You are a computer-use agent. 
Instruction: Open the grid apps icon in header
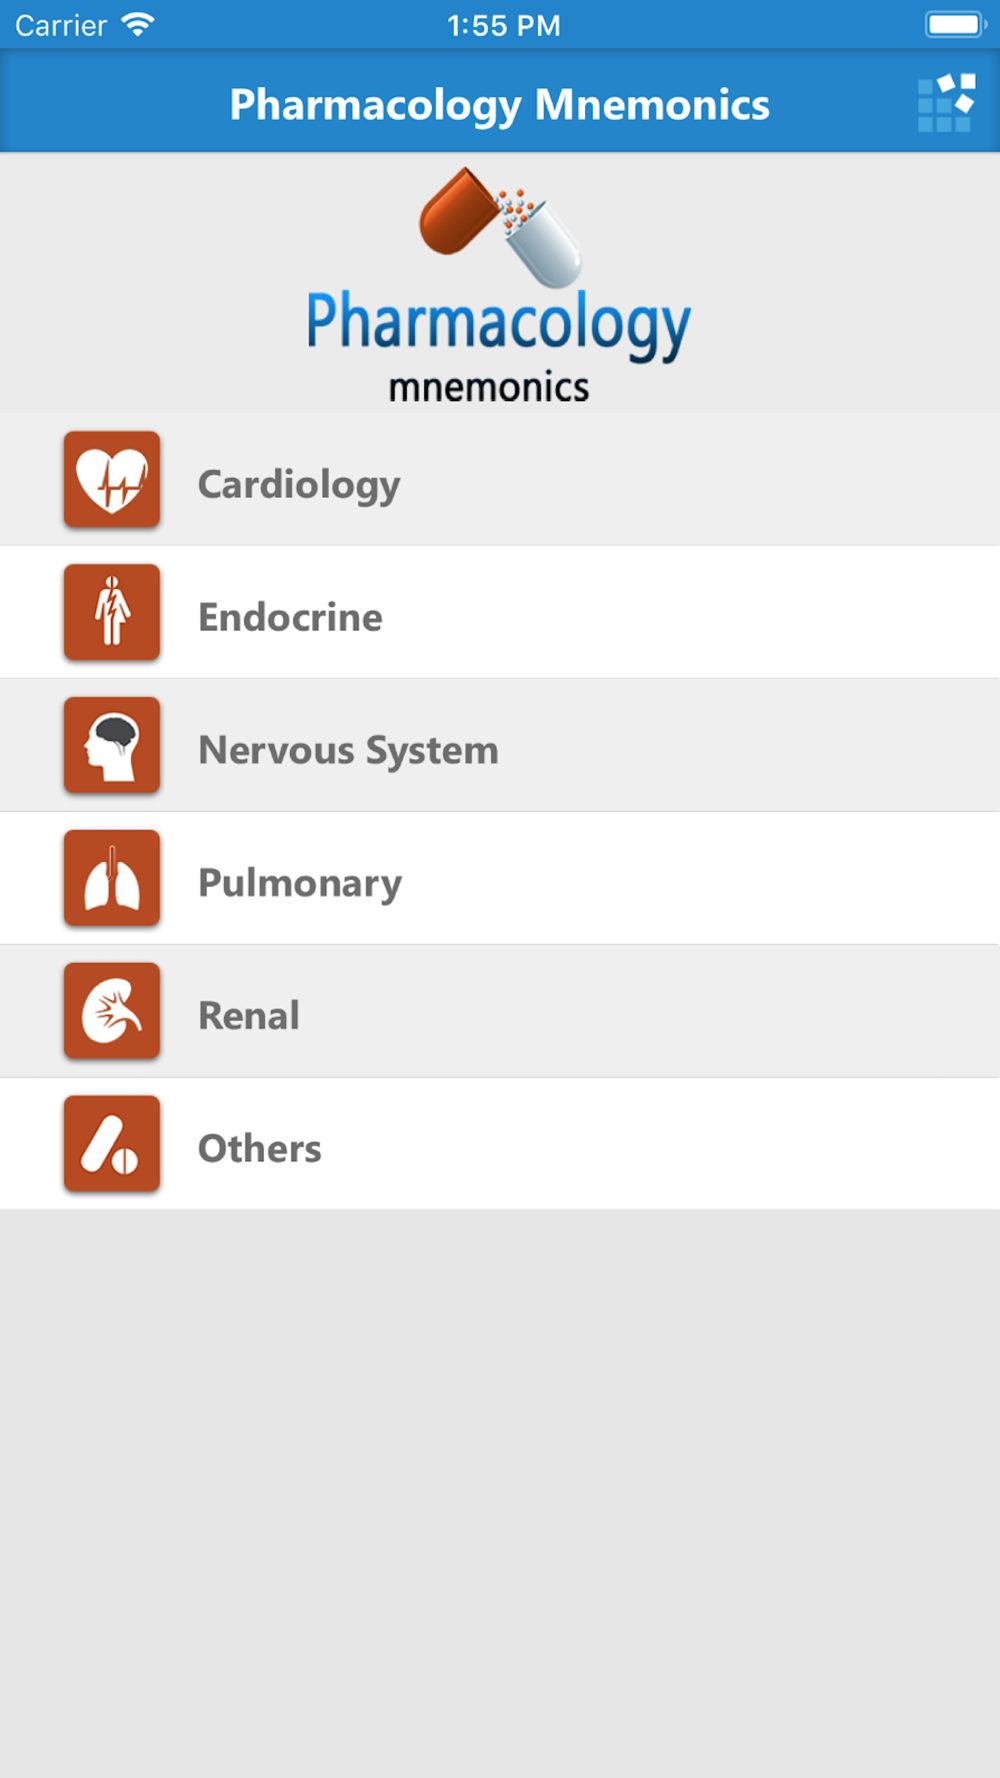coord(946,102)
